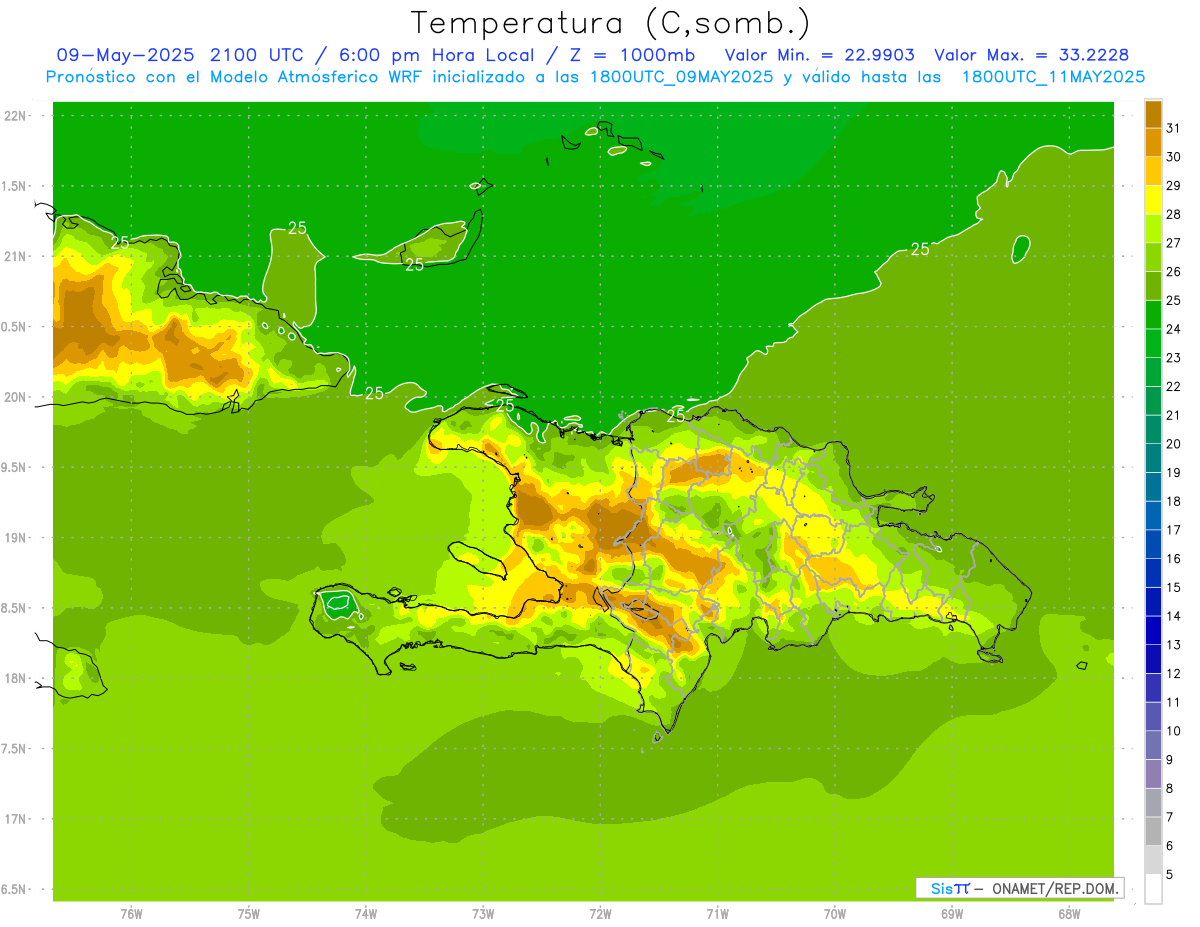Click the '20N' latitude axis label

click(17, 397)
